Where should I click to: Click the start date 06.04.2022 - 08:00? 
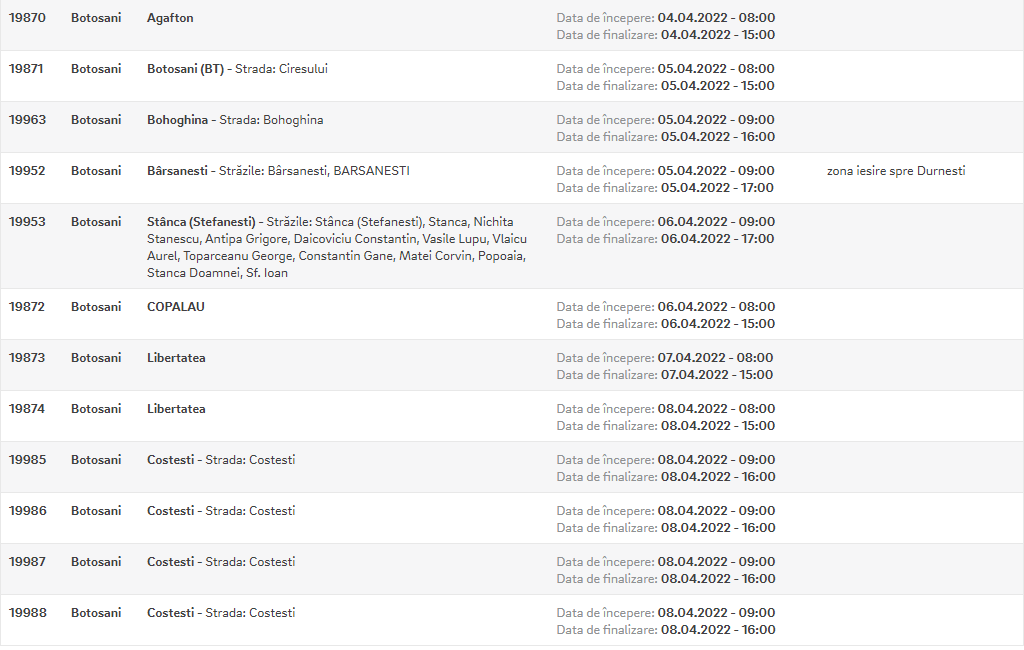(x=716, y=307)
